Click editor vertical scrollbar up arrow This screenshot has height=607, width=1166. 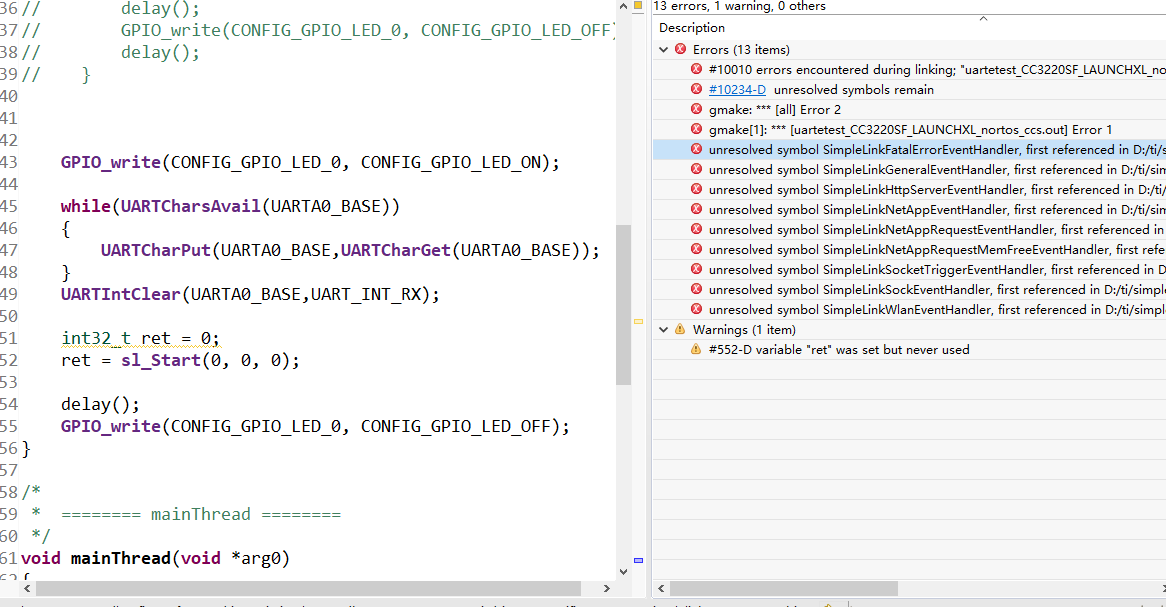[x=623, y=6]
